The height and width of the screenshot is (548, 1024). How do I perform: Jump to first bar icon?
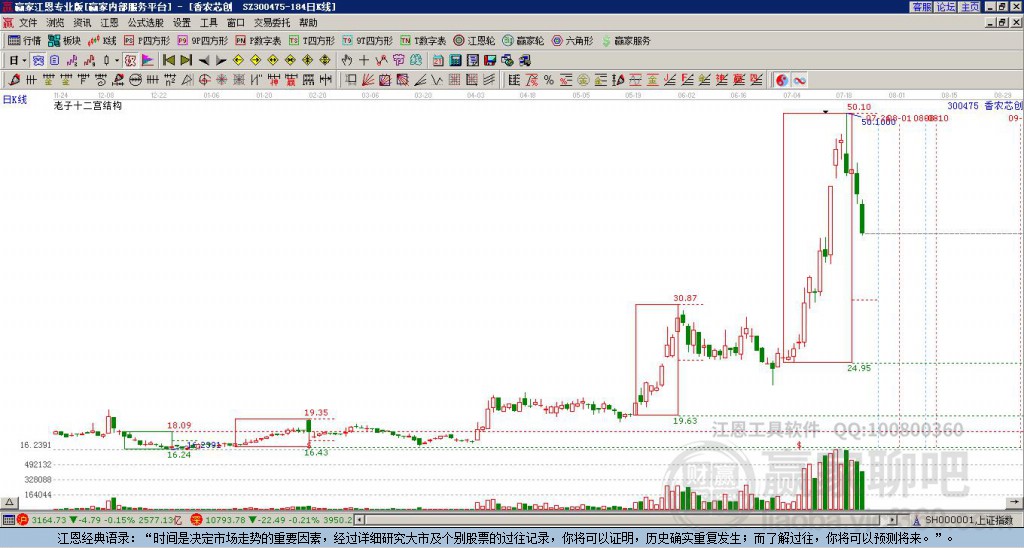168,61
